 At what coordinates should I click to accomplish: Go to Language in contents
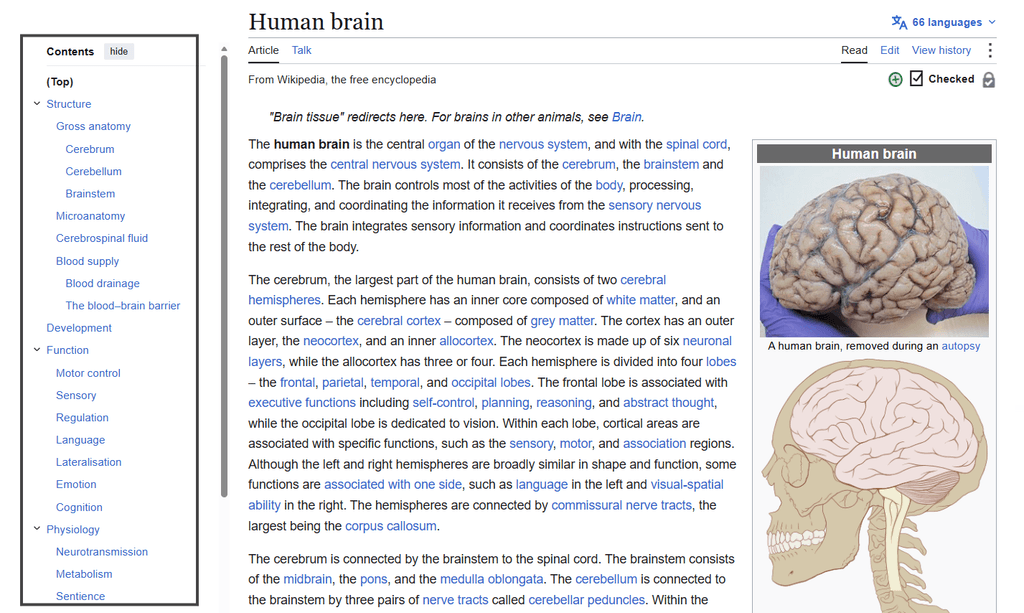(80, 439)
